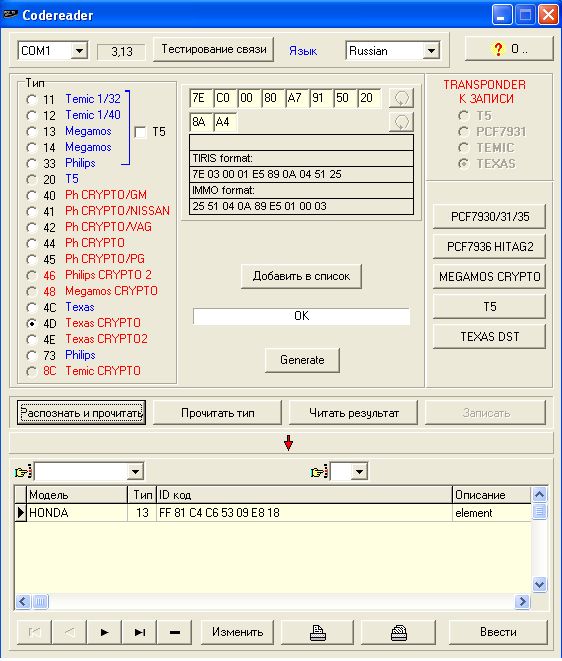Click table vertical scrollbar up arrow
The height and width of the screenshot is (661, 562).
(x=540, y=494)
